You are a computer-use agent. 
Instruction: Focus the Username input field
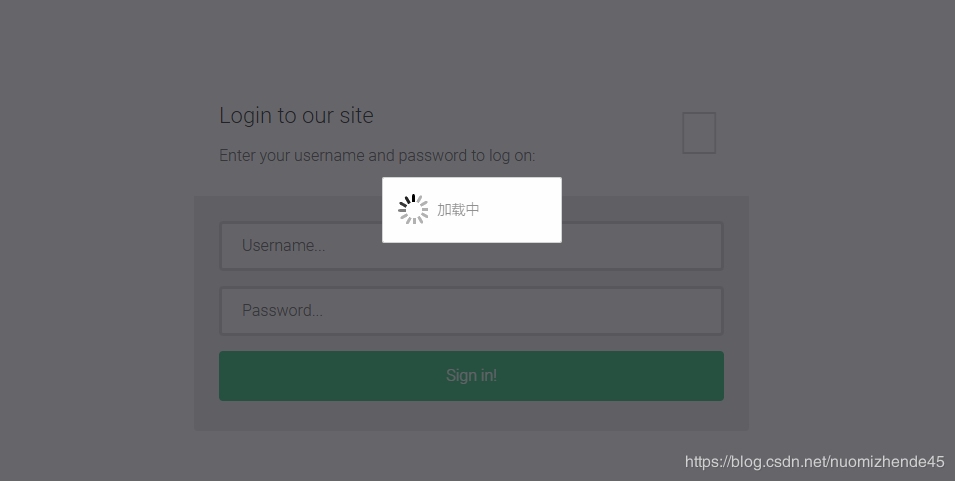(600, 246)
